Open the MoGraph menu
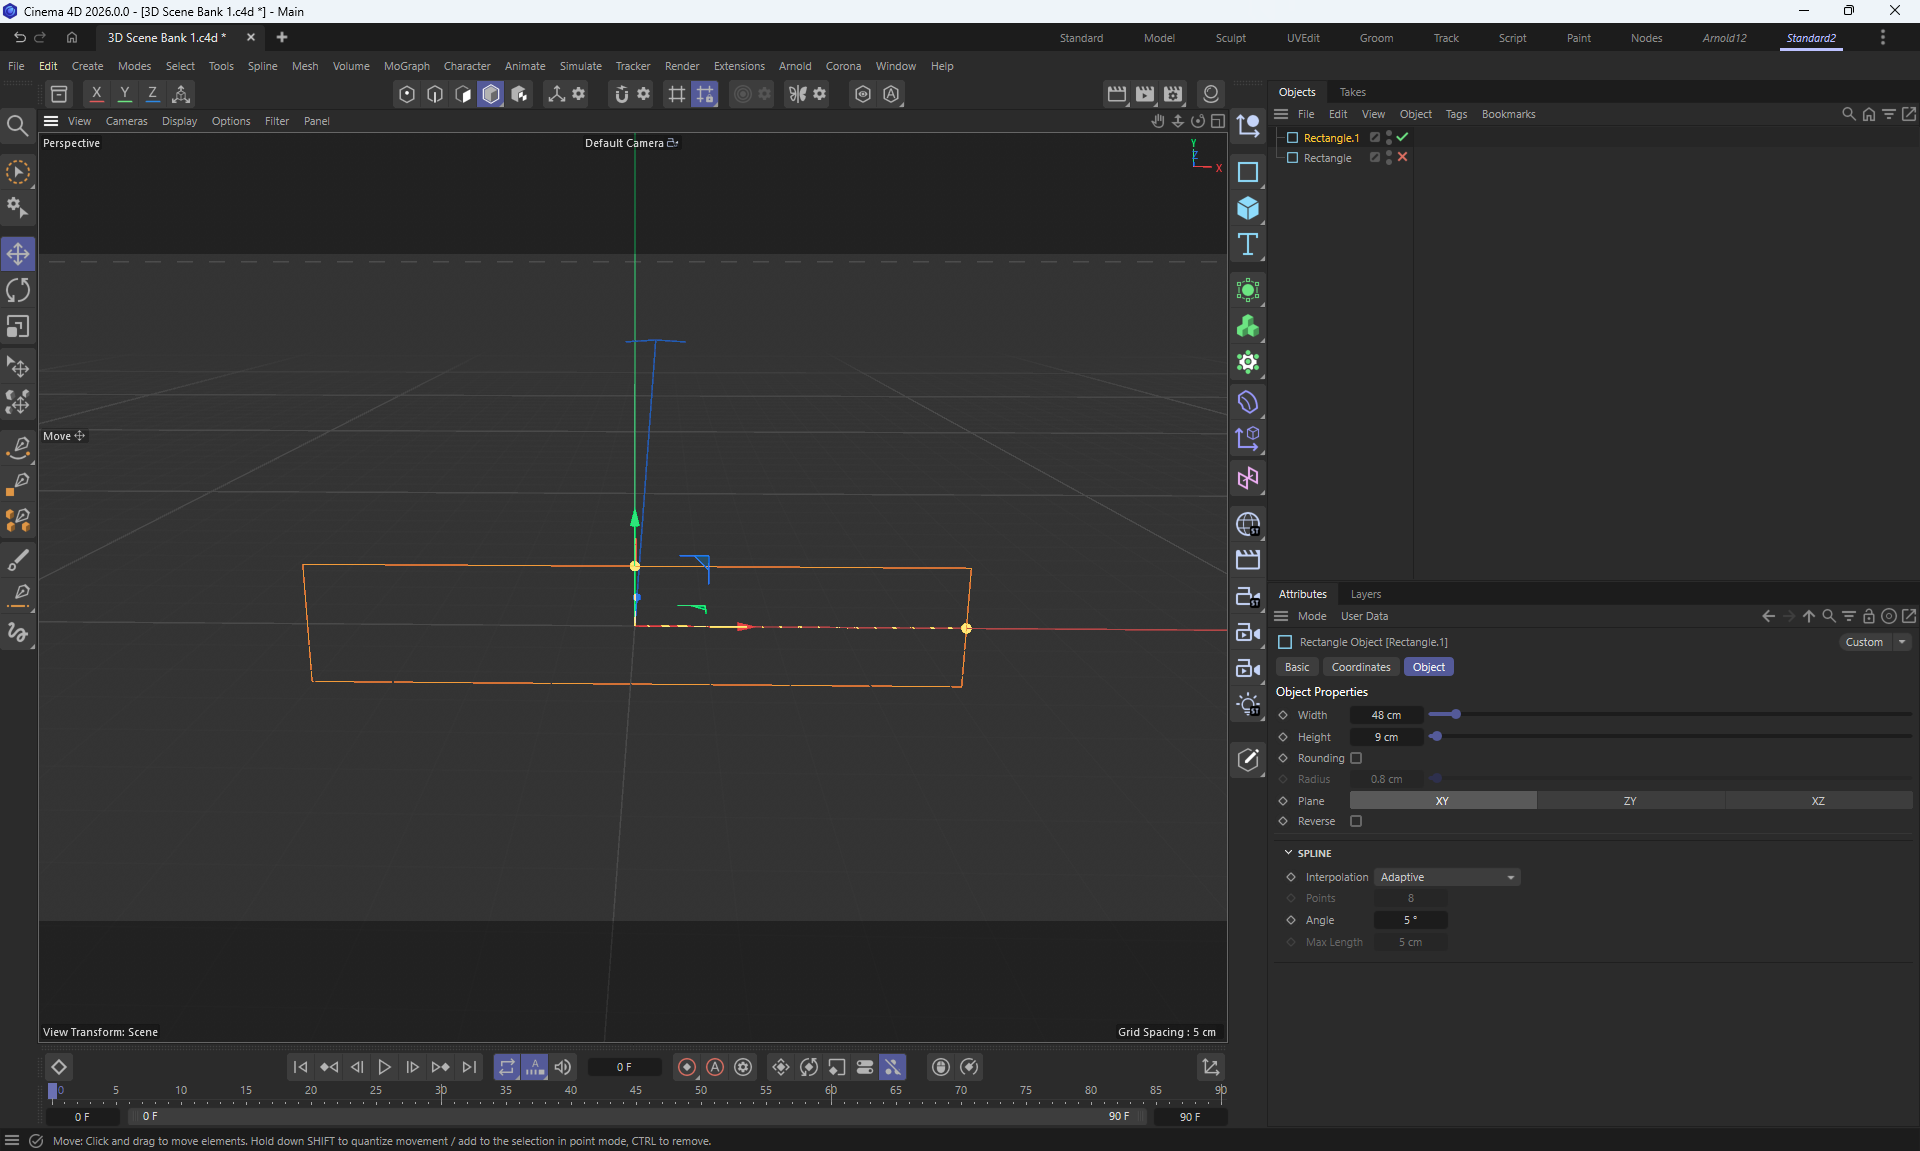1920x1151 pixels. click(406, 66)
